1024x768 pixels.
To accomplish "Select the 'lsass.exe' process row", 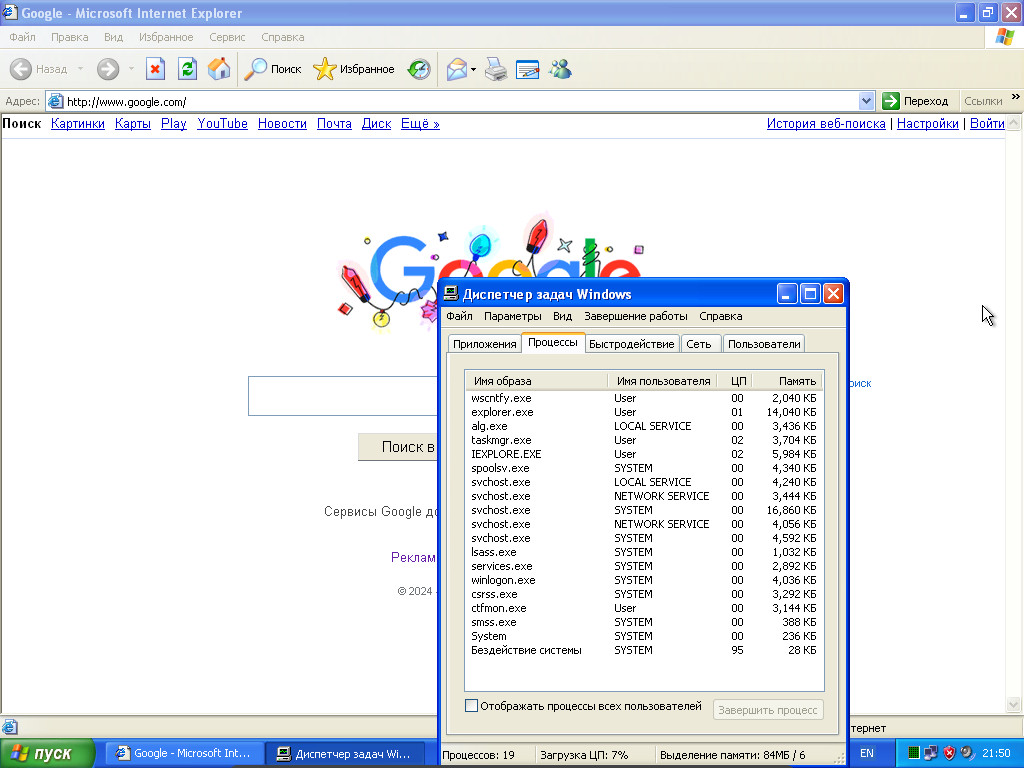I will tap(644, 552).
